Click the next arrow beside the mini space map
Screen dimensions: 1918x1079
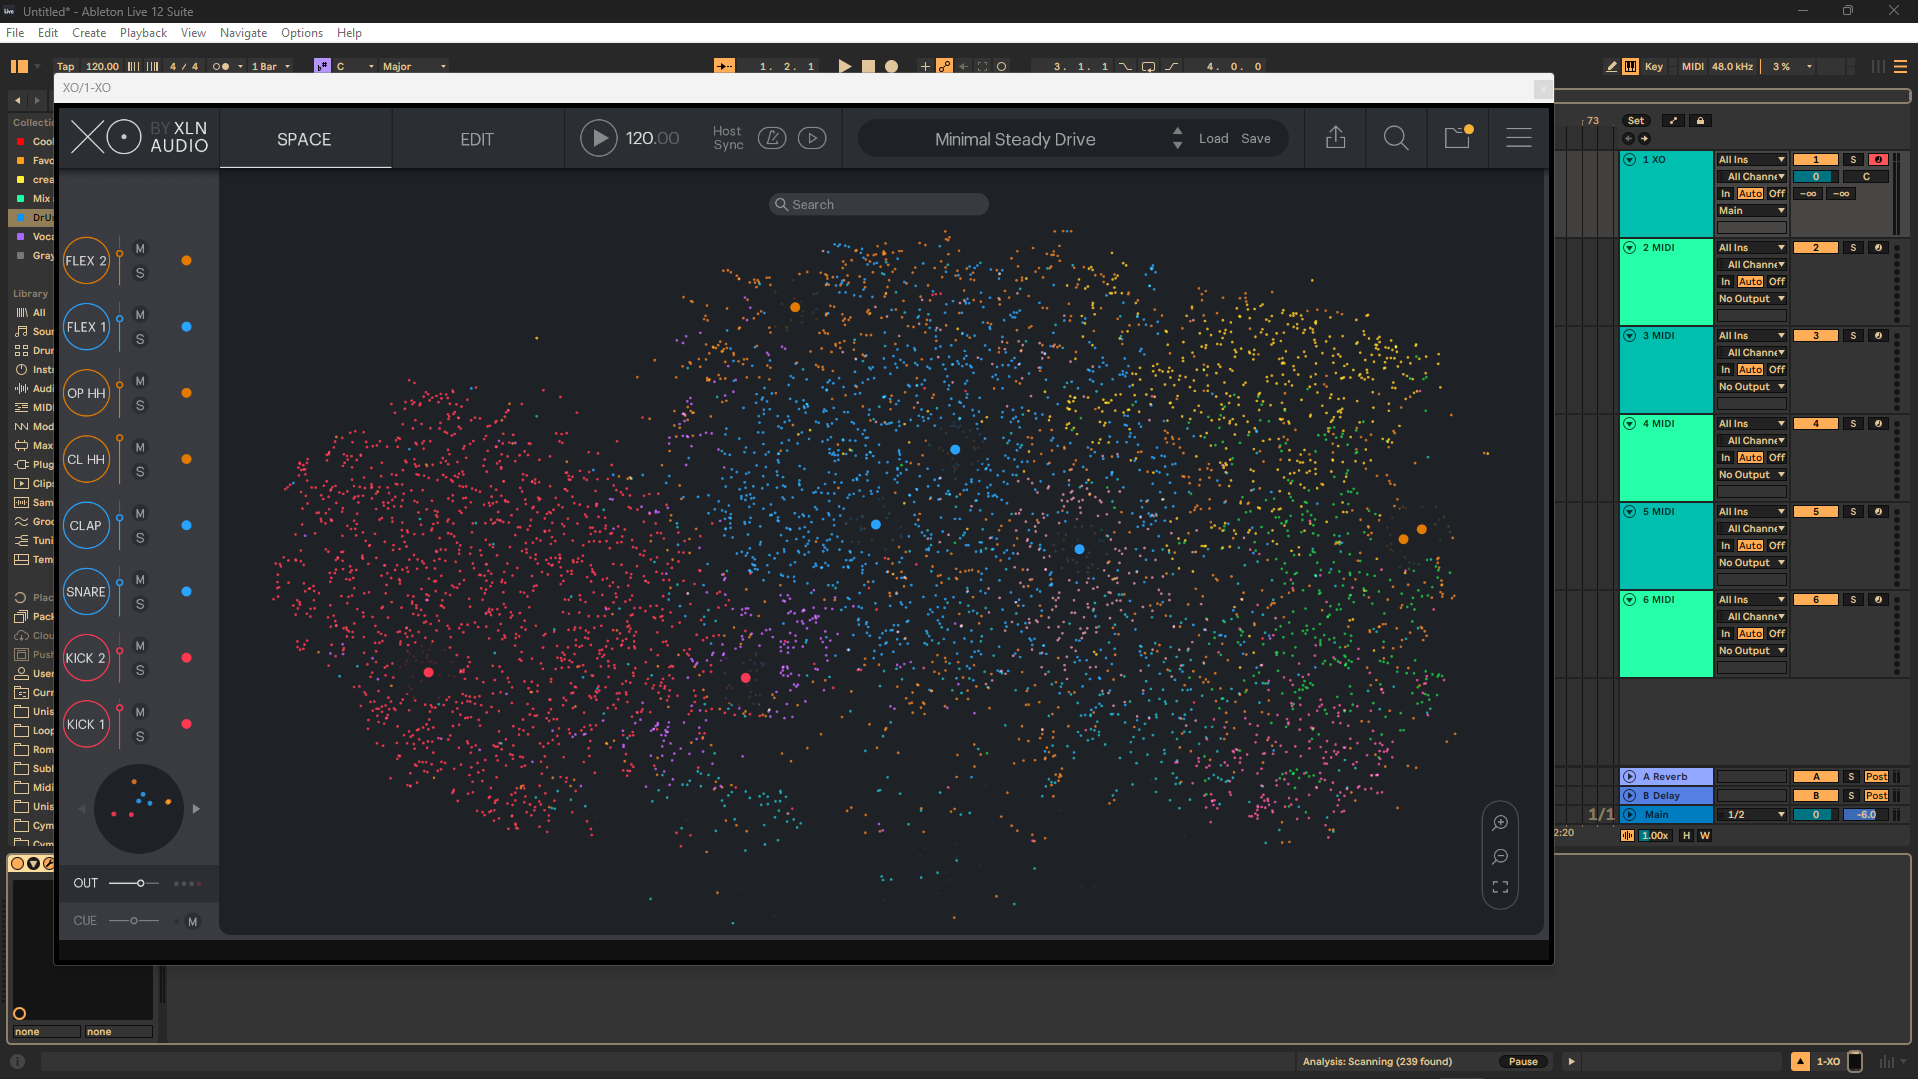click(196, 809)
